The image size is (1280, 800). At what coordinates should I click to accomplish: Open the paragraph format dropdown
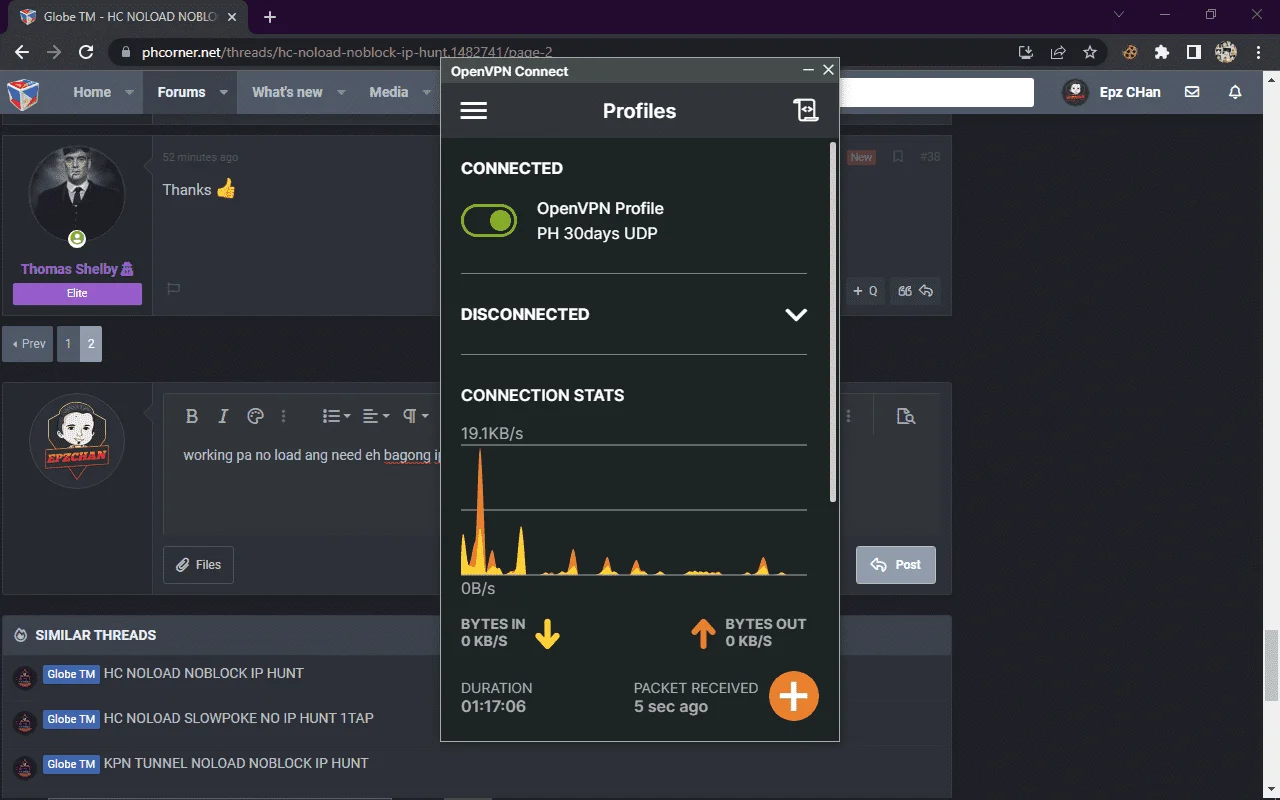point(416,416)
